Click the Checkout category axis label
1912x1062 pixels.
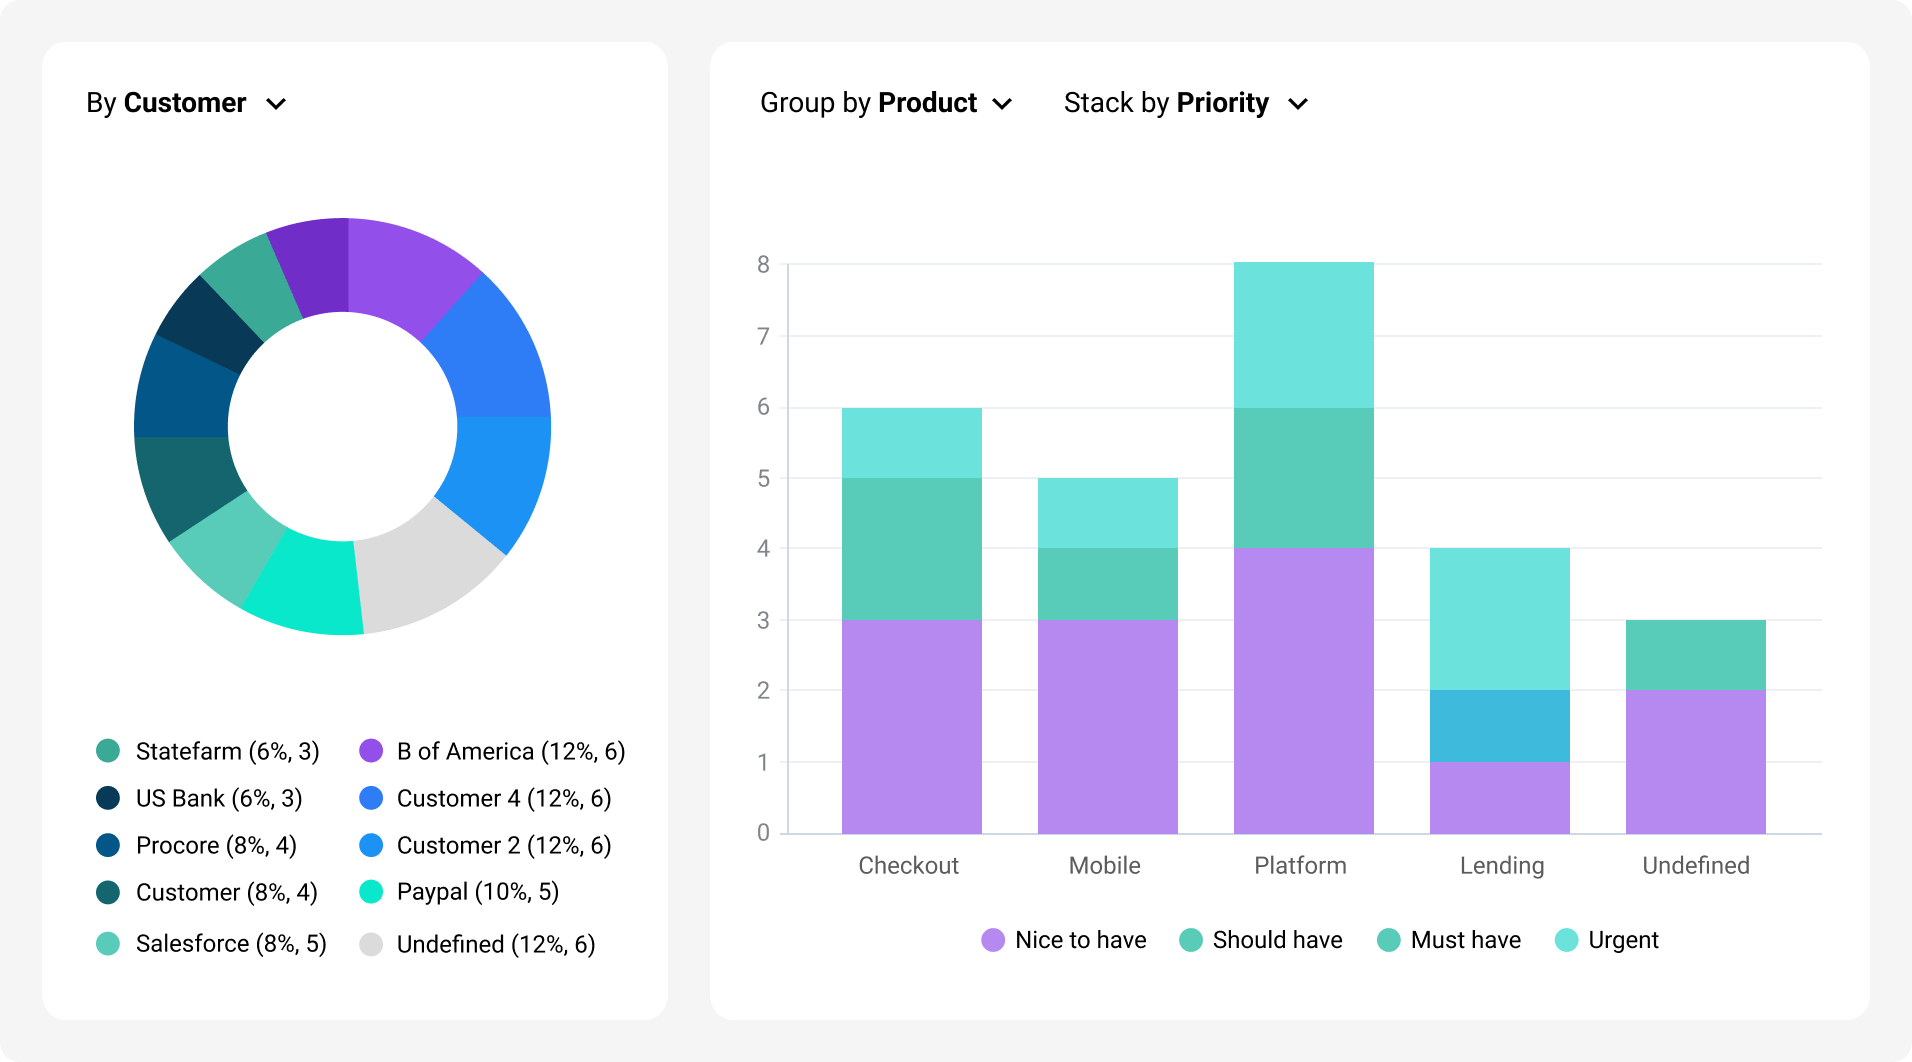tap(908, 865)
